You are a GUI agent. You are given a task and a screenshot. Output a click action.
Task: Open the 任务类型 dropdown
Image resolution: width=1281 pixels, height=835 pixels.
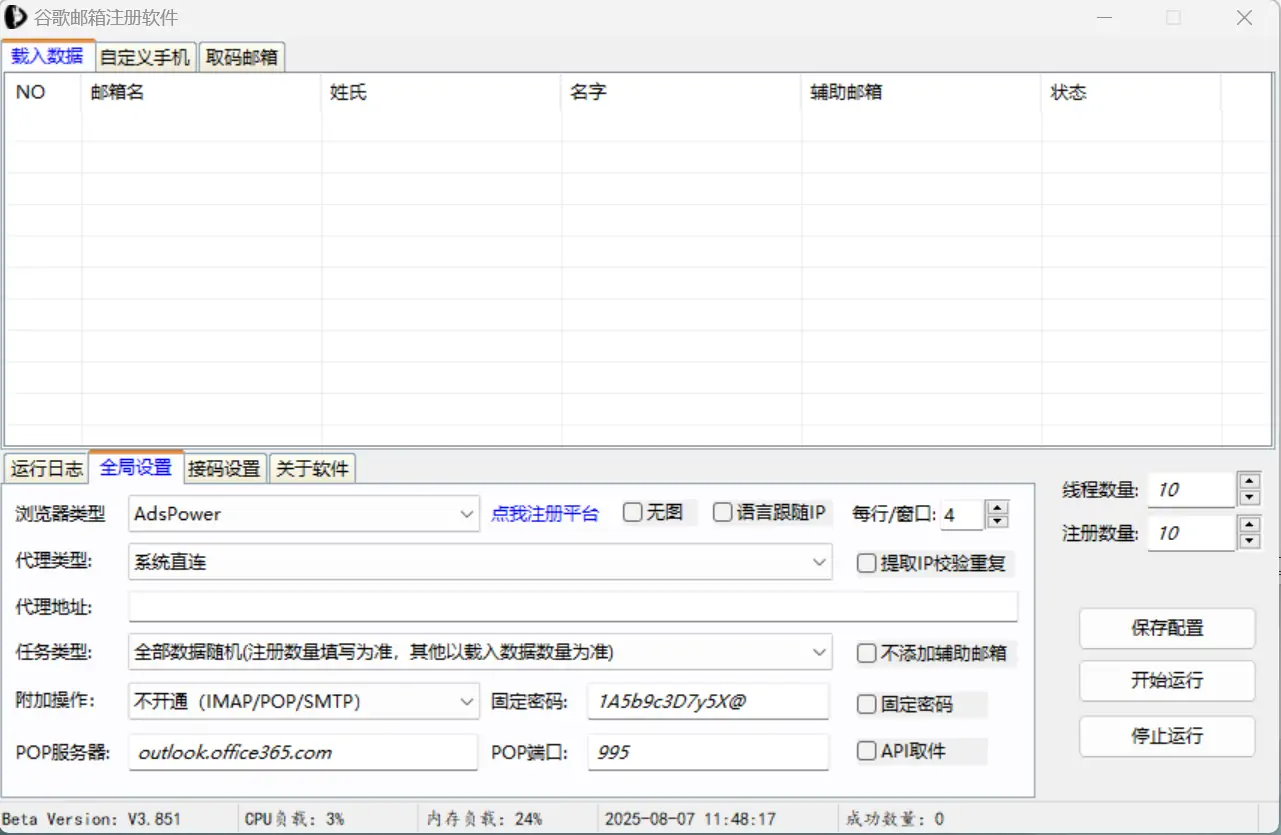pos(480,652)
